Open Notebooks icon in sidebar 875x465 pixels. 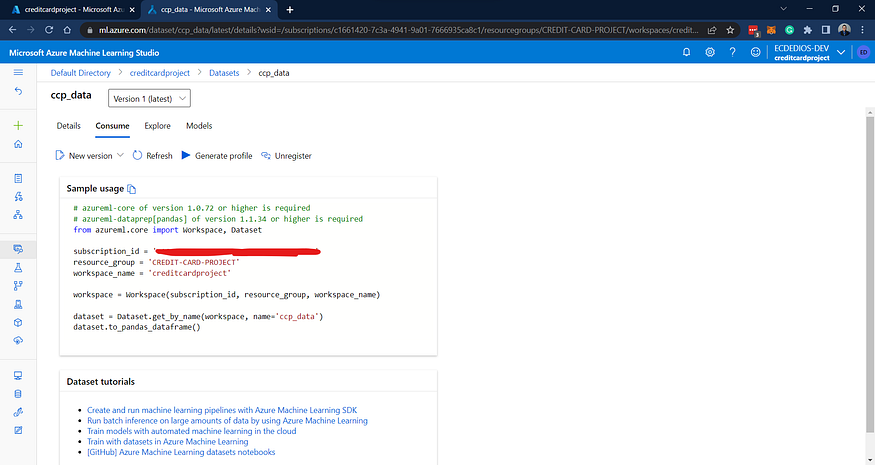[18, 179]
